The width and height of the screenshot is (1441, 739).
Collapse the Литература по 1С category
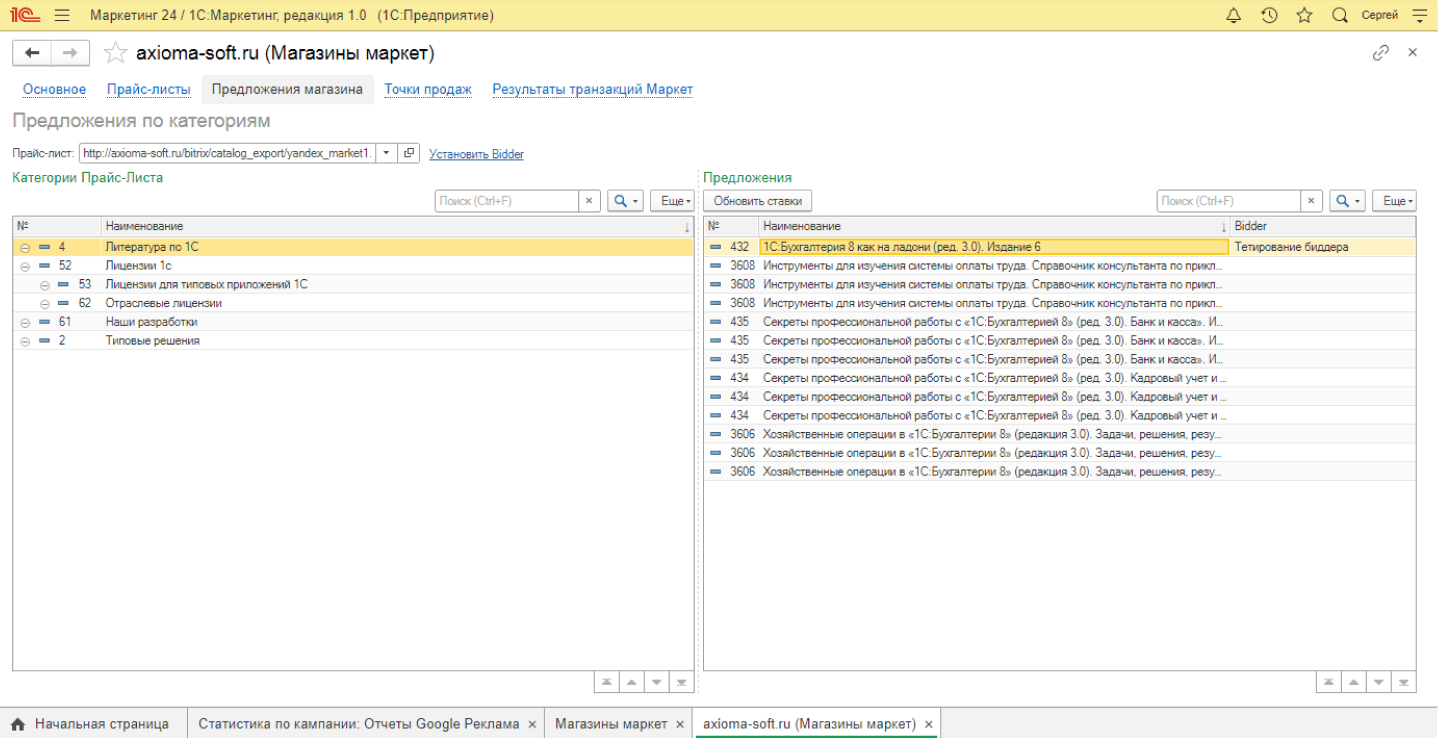click(24, 247)
